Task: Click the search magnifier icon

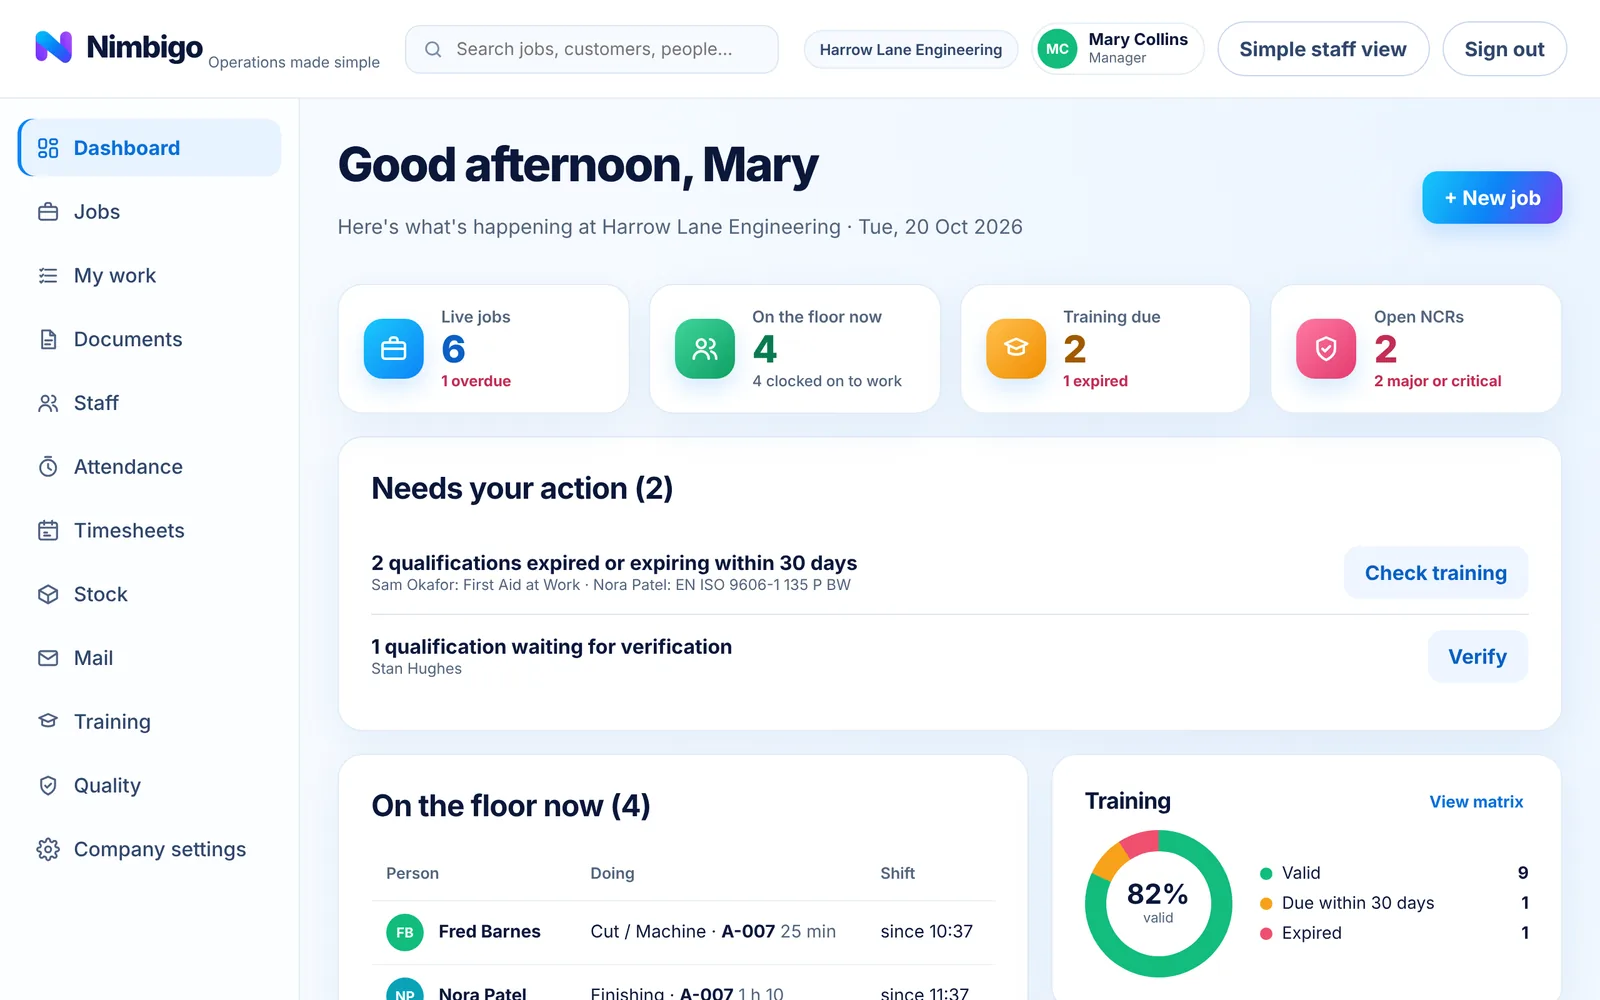Action: pos(433,49)
